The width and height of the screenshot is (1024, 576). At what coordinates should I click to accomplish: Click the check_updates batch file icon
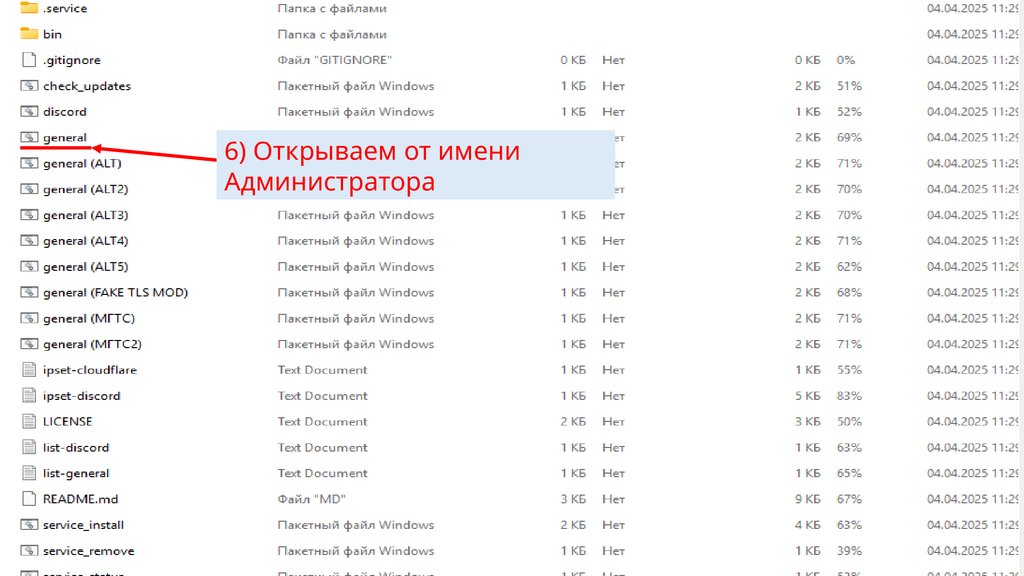tap(29, 86)
